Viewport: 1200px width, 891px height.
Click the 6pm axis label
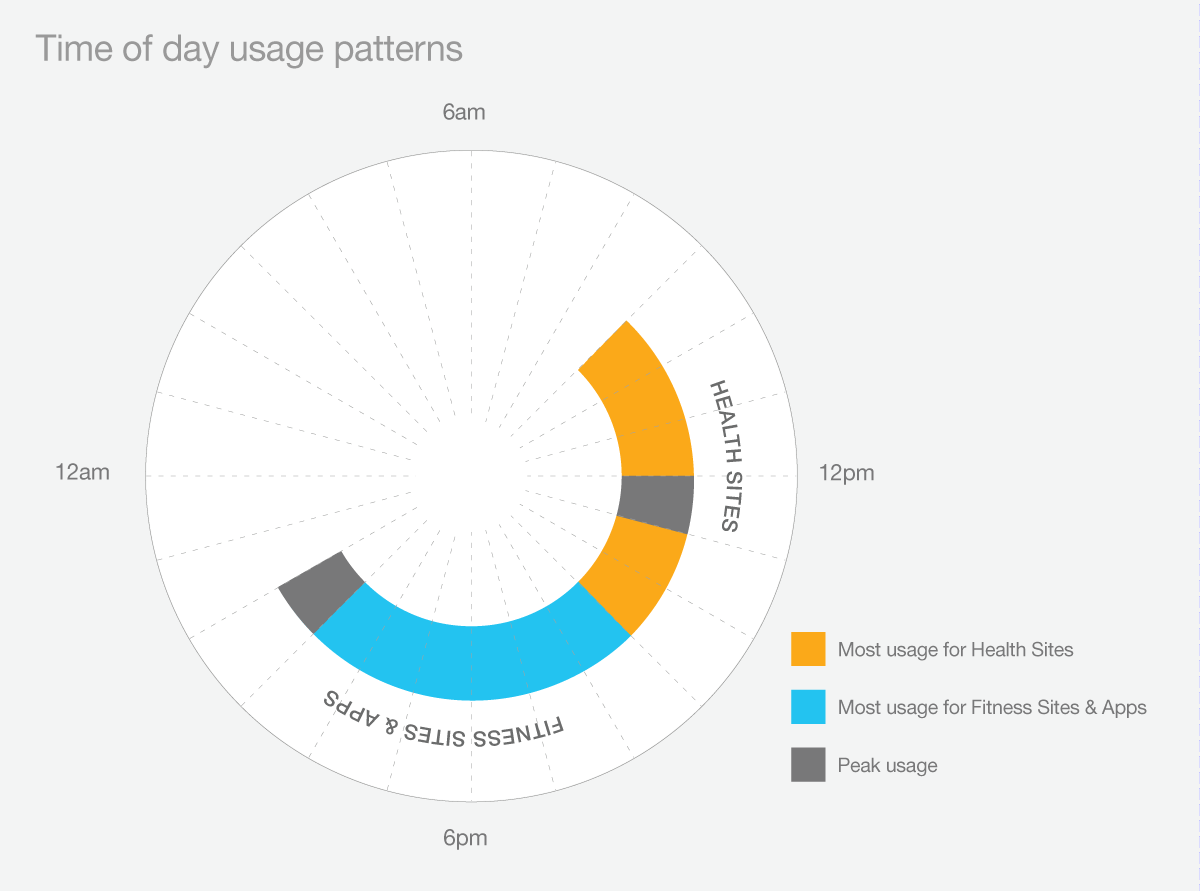(x=465, y=838)
